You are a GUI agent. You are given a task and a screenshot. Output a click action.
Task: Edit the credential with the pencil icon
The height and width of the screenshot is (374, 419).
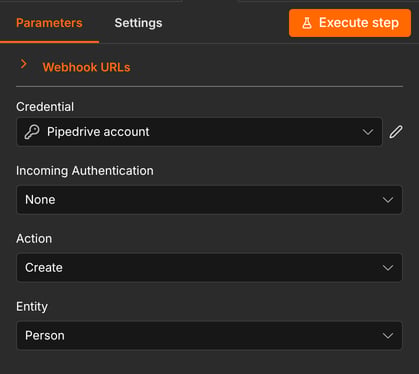click(x=396, y=132)
